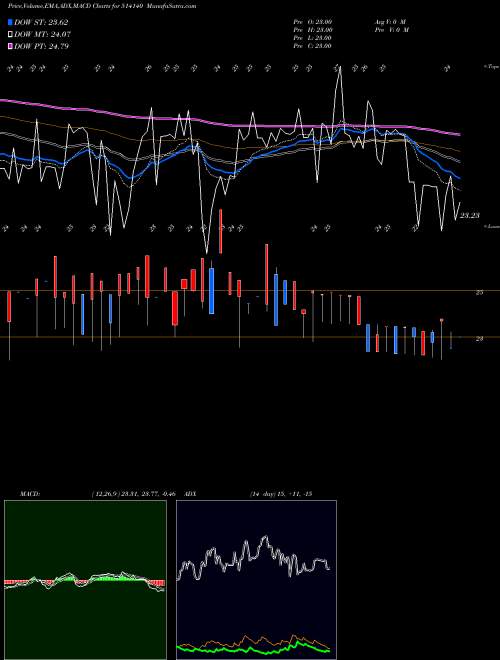Open the green MACD indicator chart
Viewport: 500px width, 660px height.
coord(85,580)
